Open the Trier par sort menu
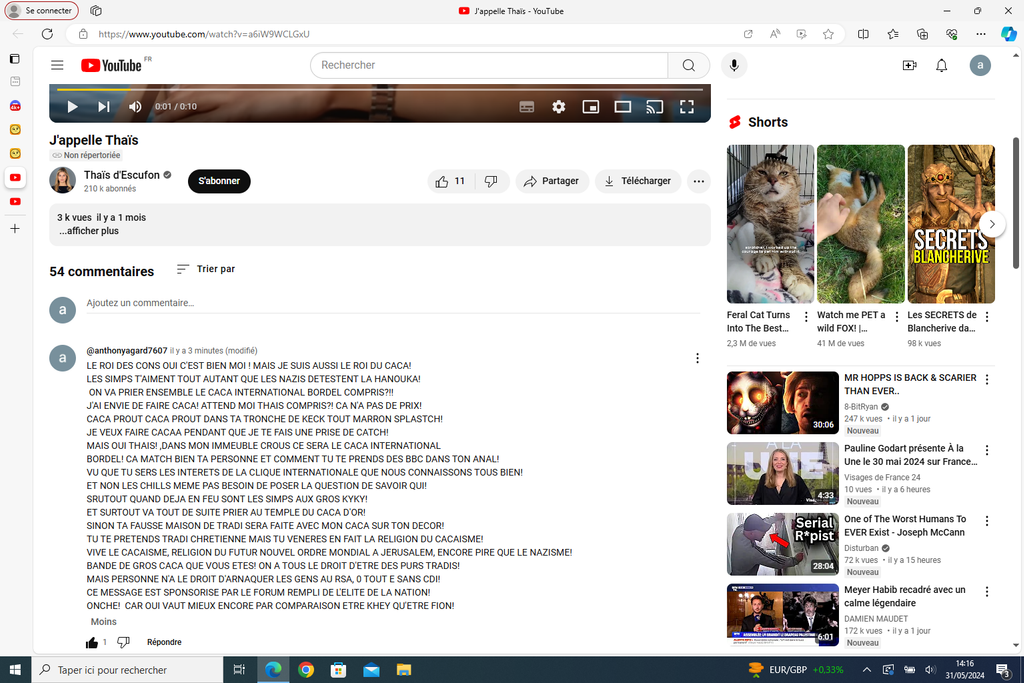 (206, 269)
